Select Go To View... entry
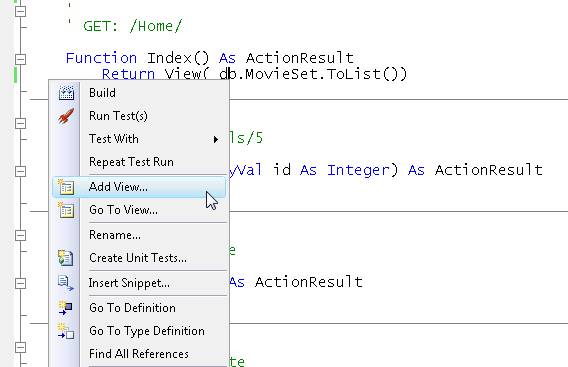 [x=139, y=210]
